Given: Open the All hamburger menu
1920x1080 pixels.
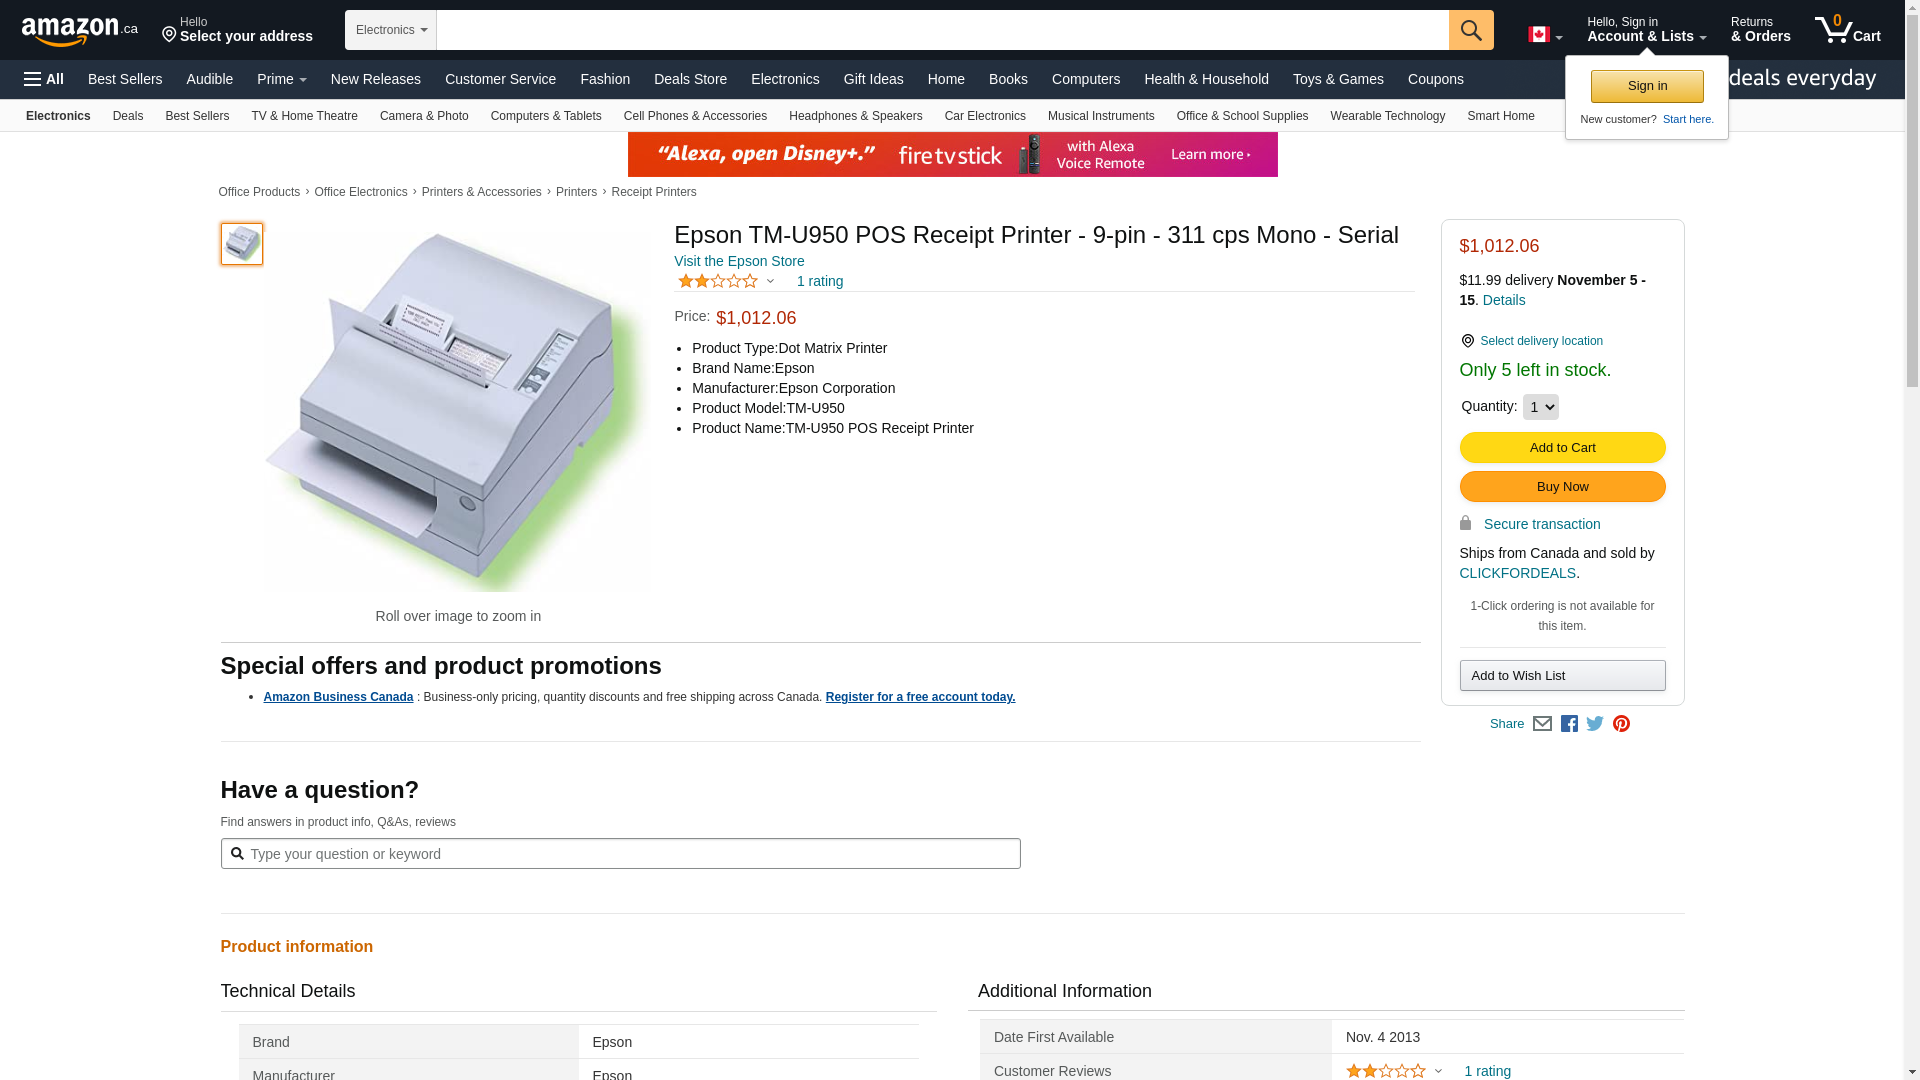Looking at the screenshot, I should (44, 79).
